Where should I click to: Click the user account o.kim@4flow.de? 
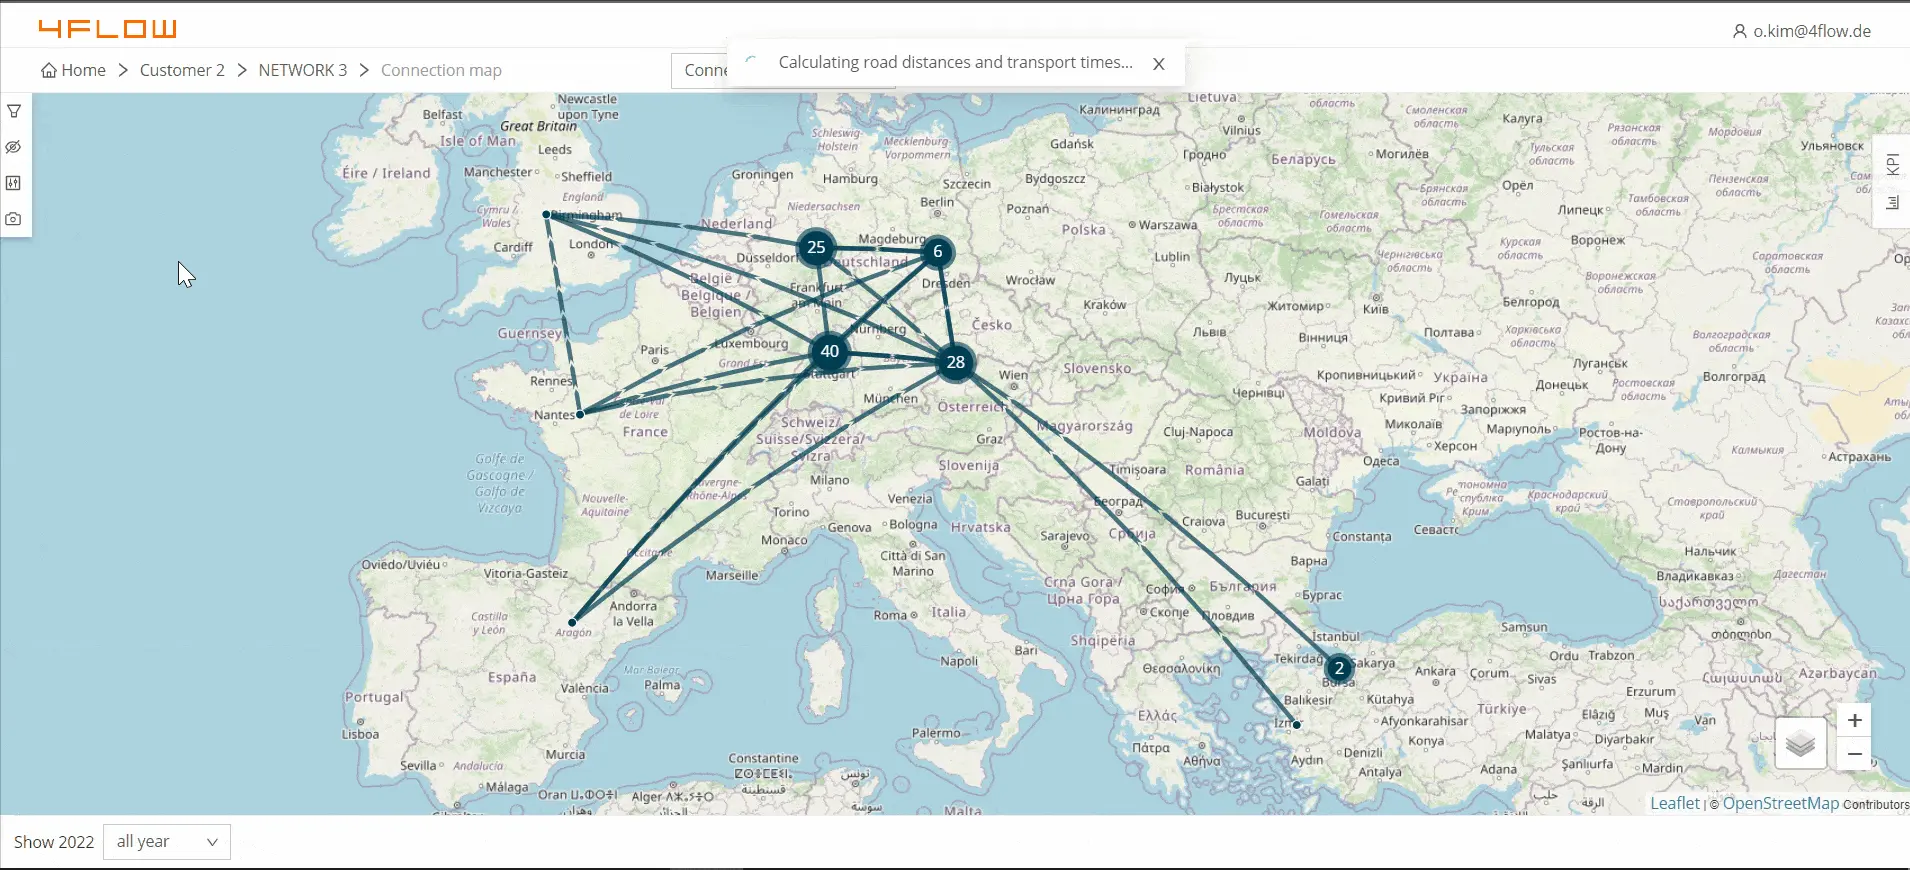(x=1801, y=31)
